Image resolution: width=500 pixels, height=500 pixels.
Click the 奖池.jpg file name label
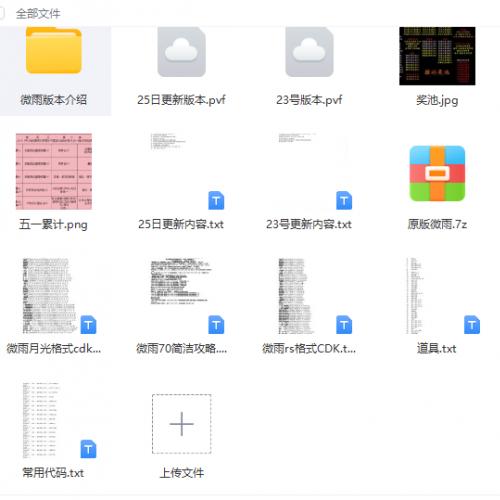pyautogui.click(x=437, y=100)
